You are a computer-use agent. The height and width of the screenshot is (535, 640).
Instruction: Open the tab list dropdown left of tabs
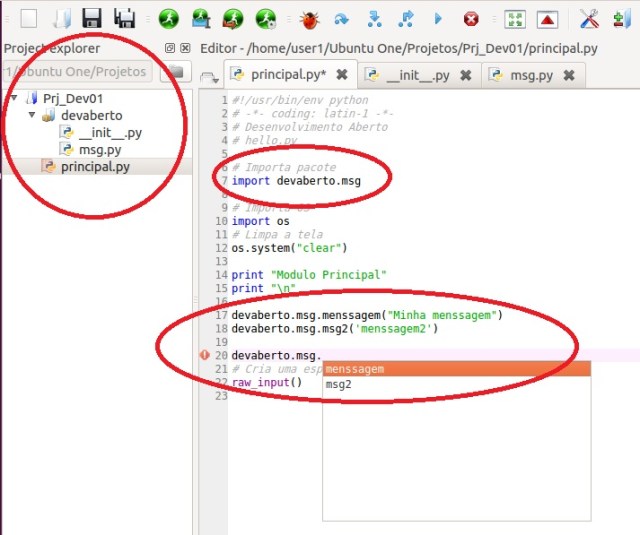[x=207, y=76]
